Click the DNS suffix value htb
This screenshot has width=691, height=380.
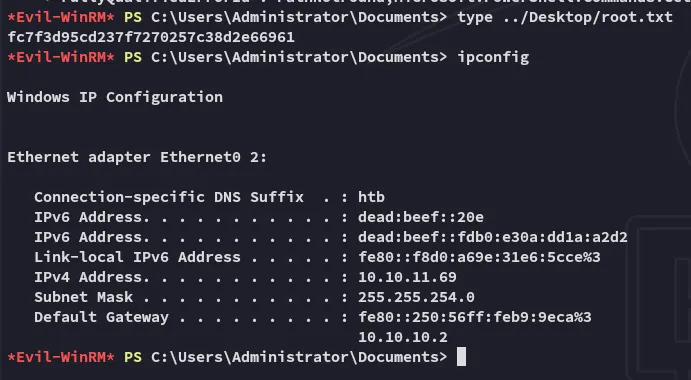pos(372,197)
